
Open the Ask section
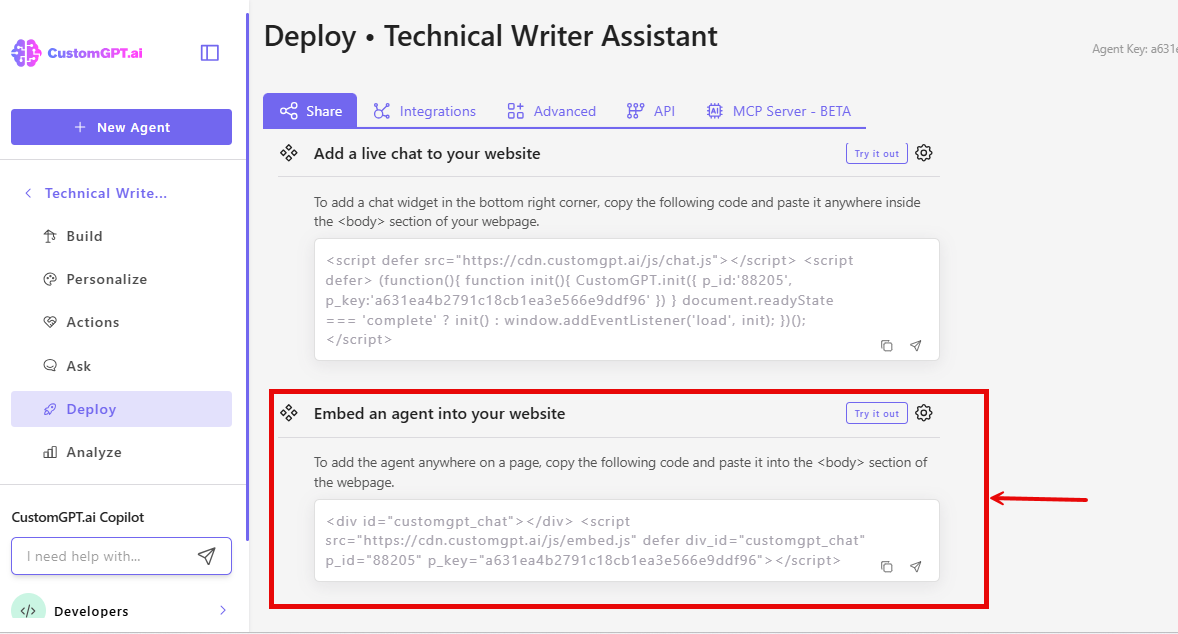122,366
